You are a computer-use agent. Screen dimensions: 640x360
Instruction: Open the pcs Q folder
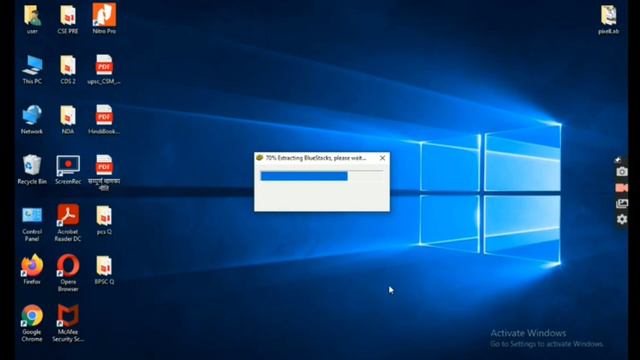[x=104, y=220]
